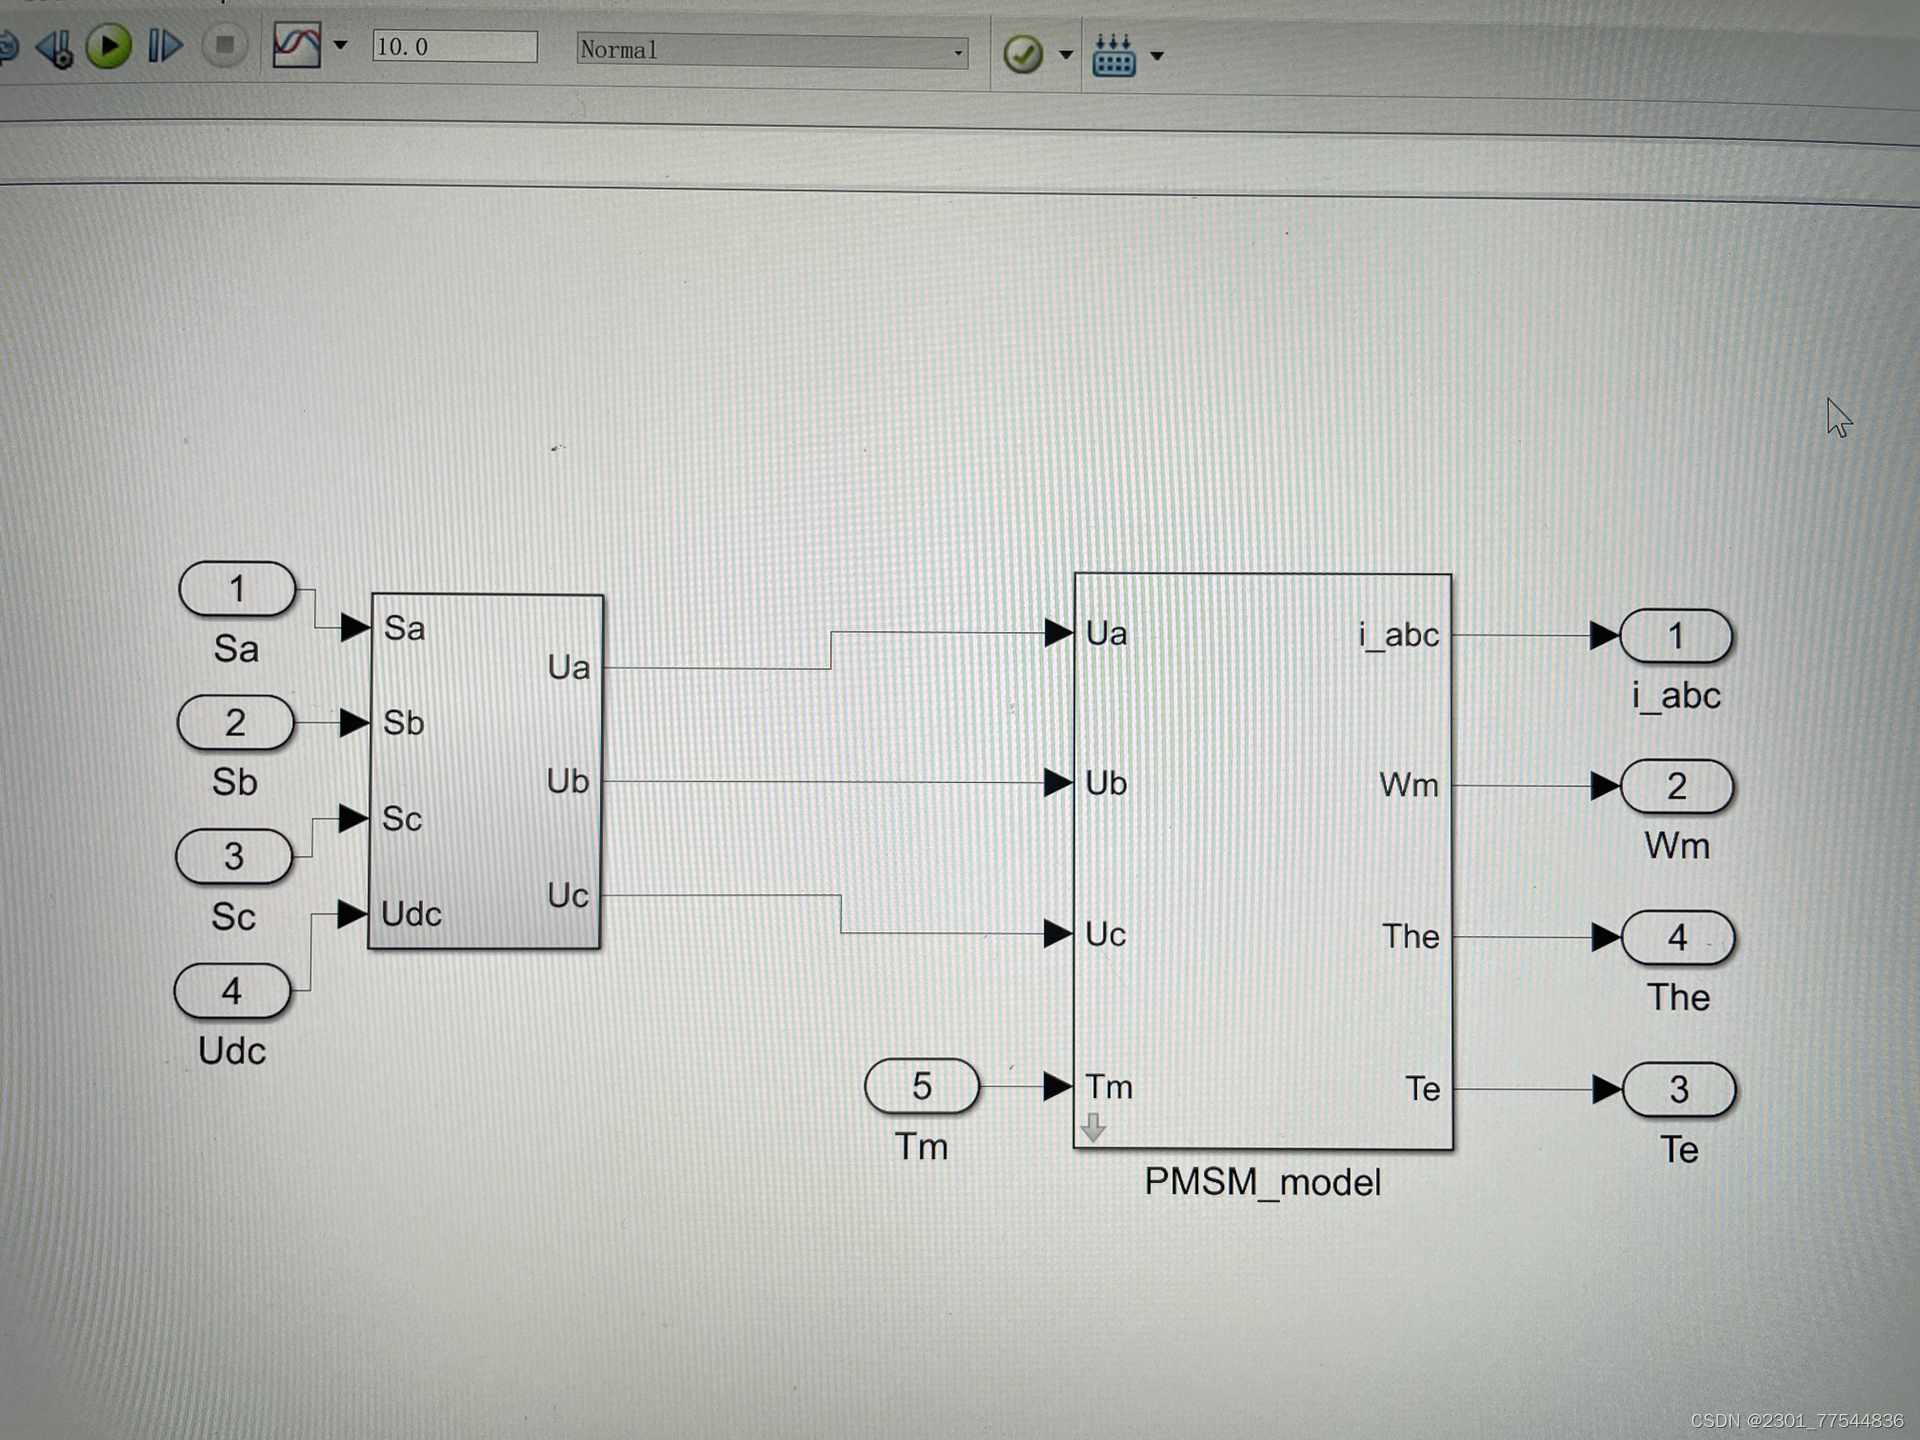
Task: Click the Tm input port block
Action: pos(921,1086)
